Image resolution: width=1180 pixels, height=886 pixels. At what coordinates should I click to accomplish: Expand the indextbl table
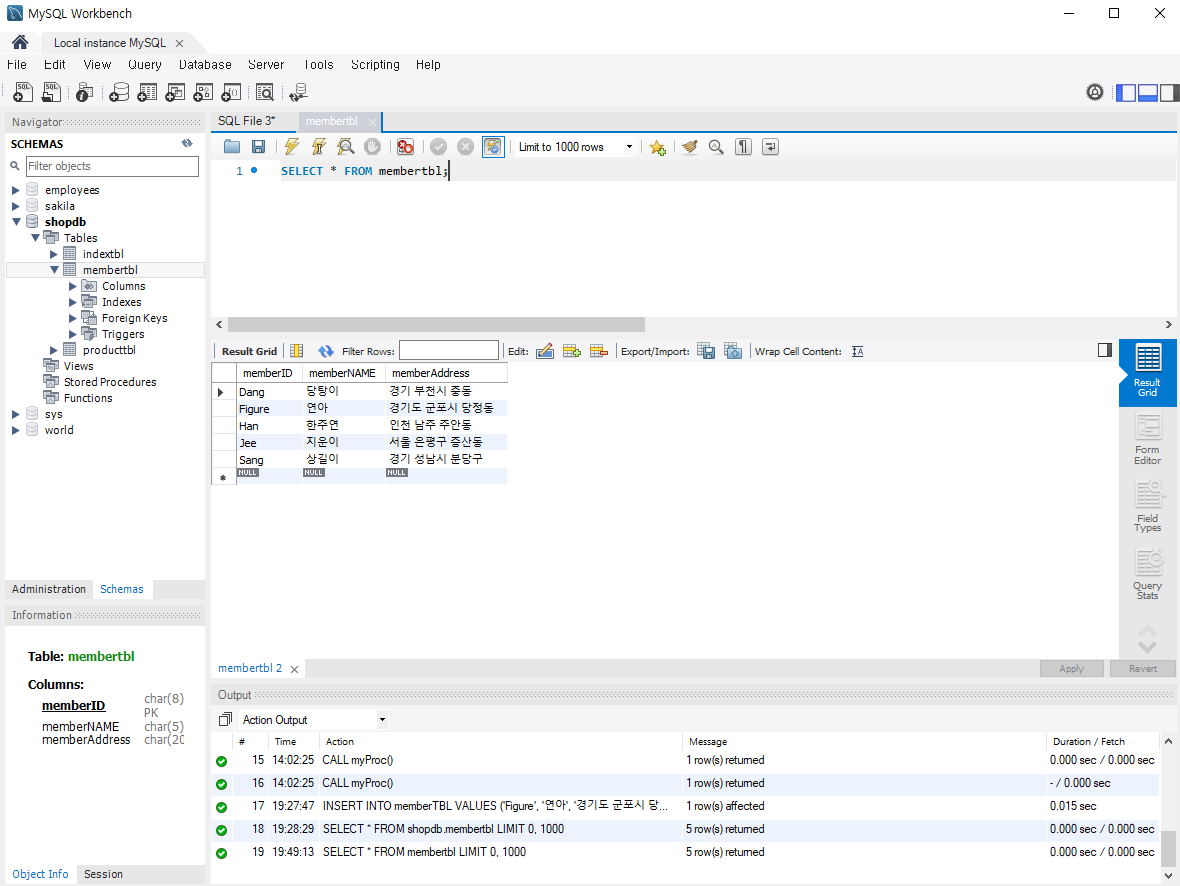pyautogui.click(x=53, y=254)
